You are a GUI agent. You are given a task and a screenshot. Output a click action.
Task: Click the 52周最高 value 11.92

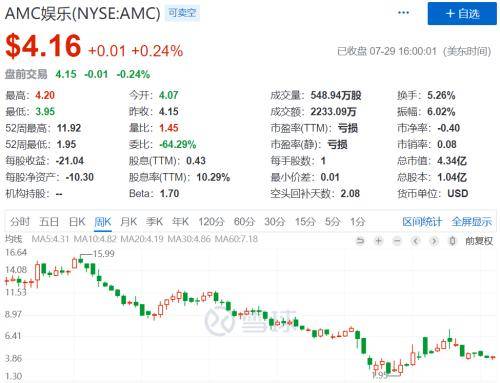click(x=69, y=128)
